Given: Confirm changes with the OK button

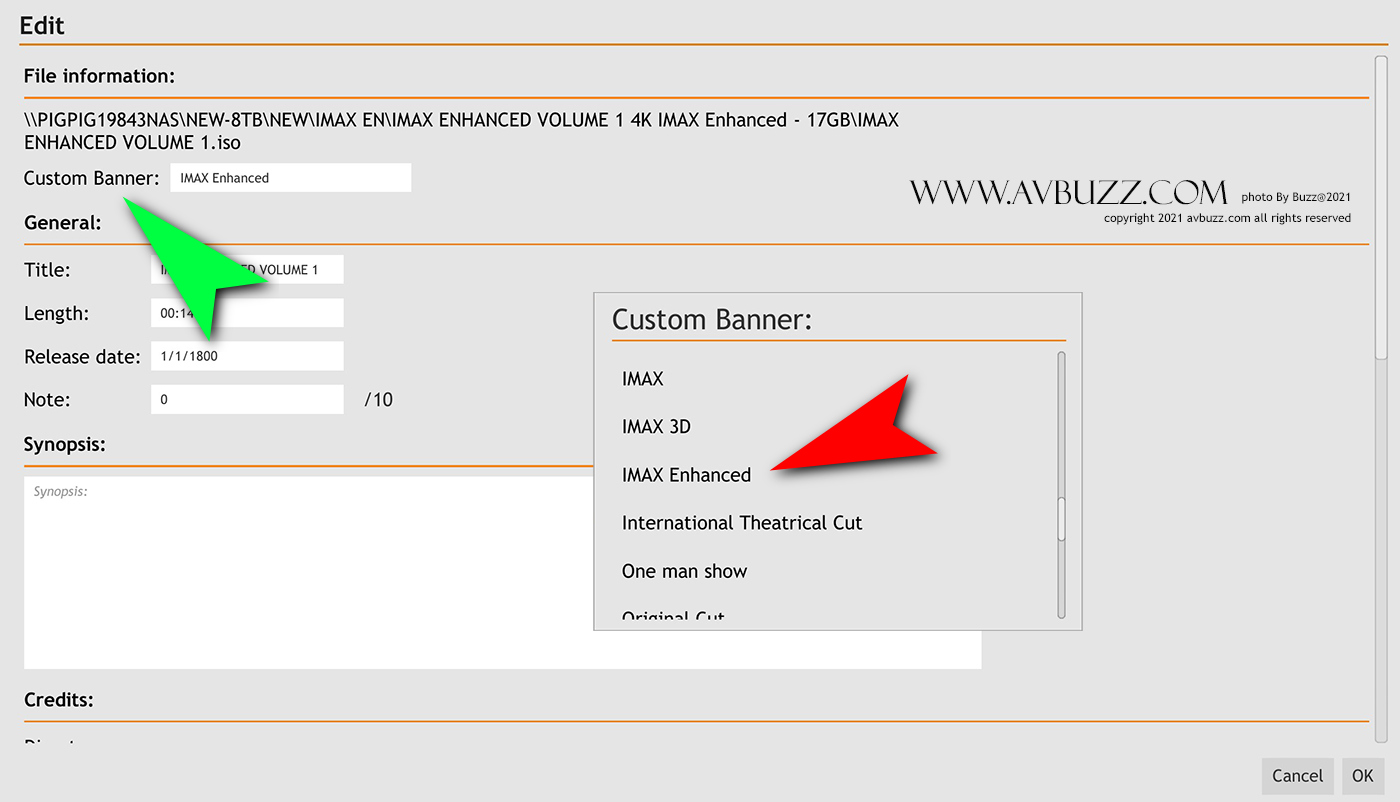Looking at the screenshot, I should tap(1363, 776).
